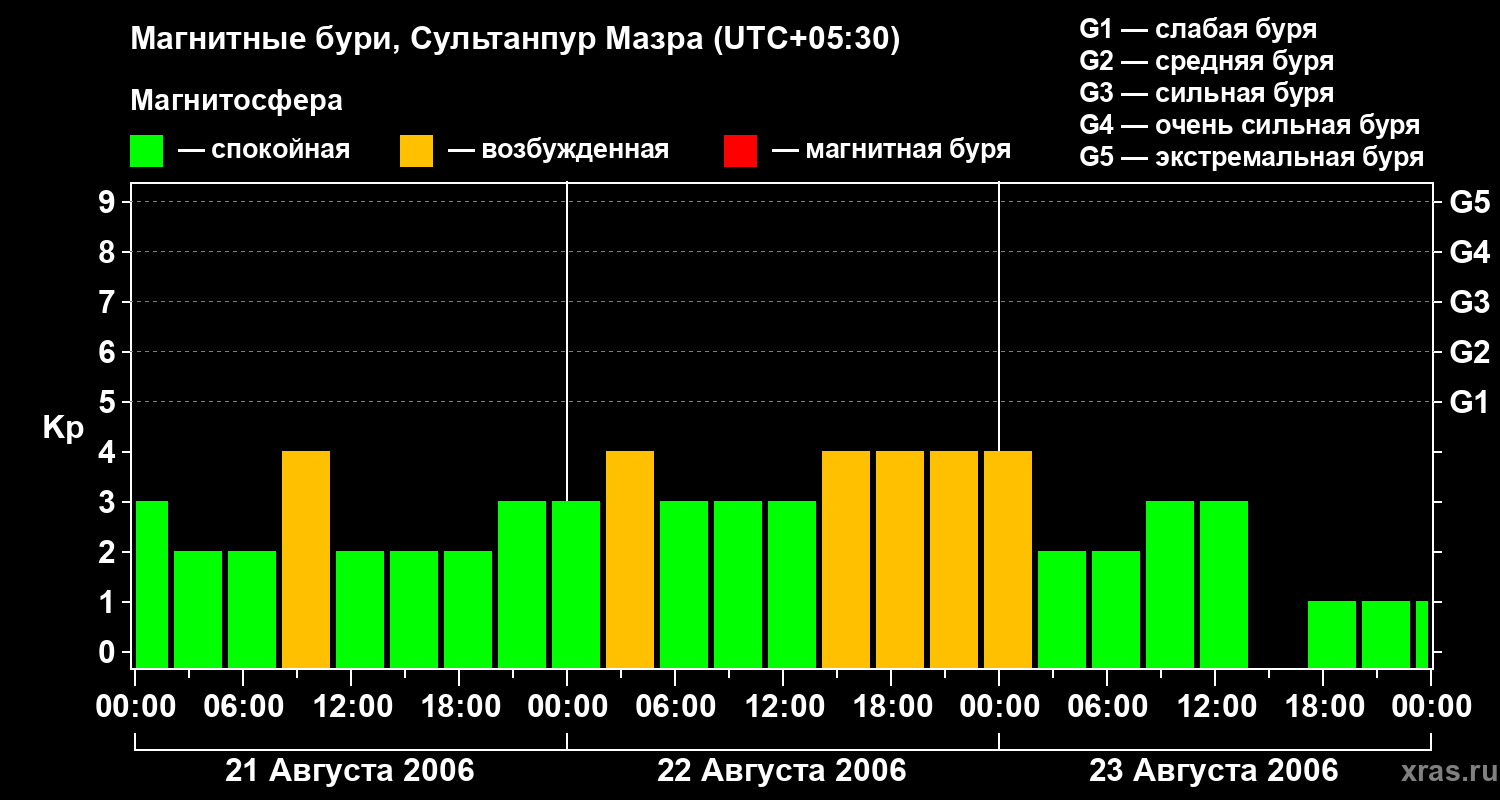Click the green 'спокойная' legend swatch
This screenshot has height=800, width=1500.
point(147,151)
